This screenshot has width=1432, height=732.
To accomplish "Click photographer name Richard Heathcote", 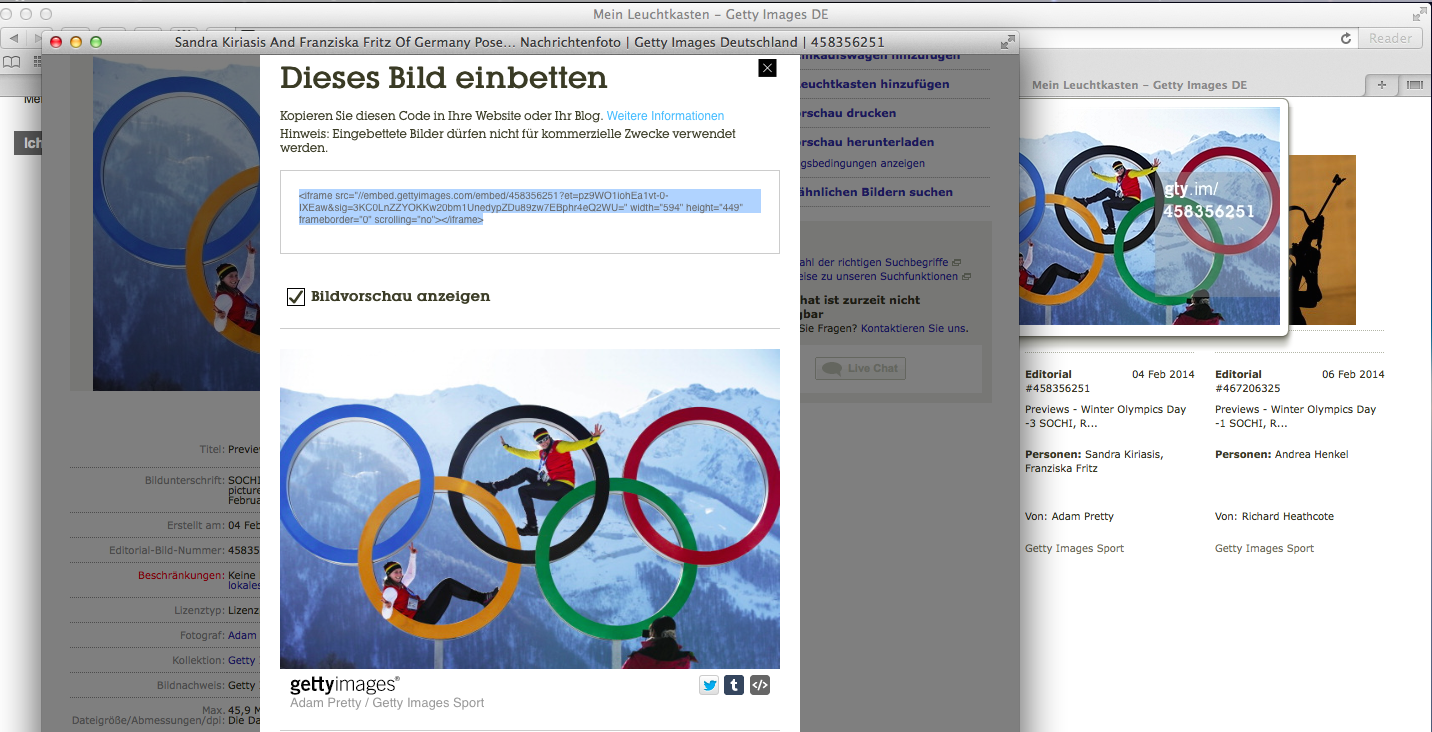I will pos(1288,516).
